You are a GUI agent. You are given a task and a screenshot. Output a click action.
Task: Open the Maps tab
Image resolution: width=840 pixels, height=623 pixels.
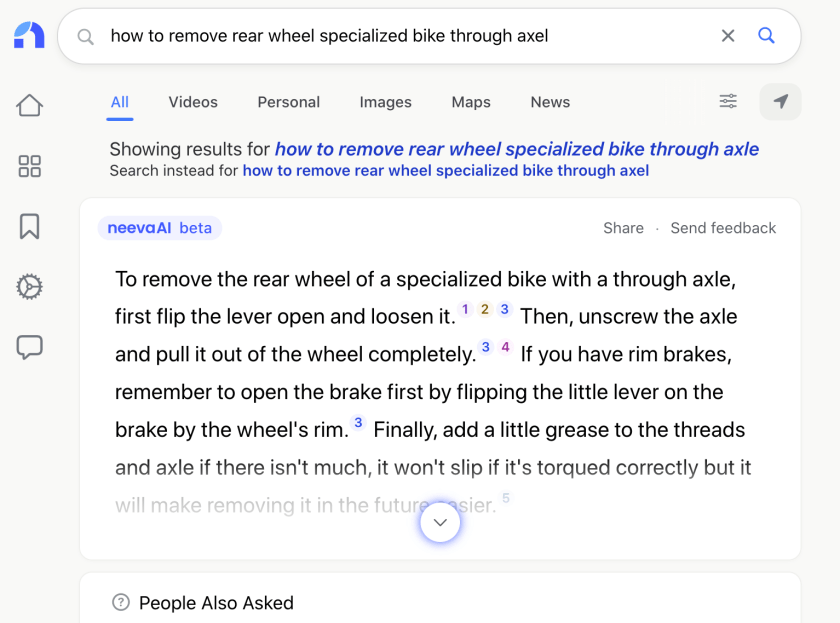[x=471, y=102]
